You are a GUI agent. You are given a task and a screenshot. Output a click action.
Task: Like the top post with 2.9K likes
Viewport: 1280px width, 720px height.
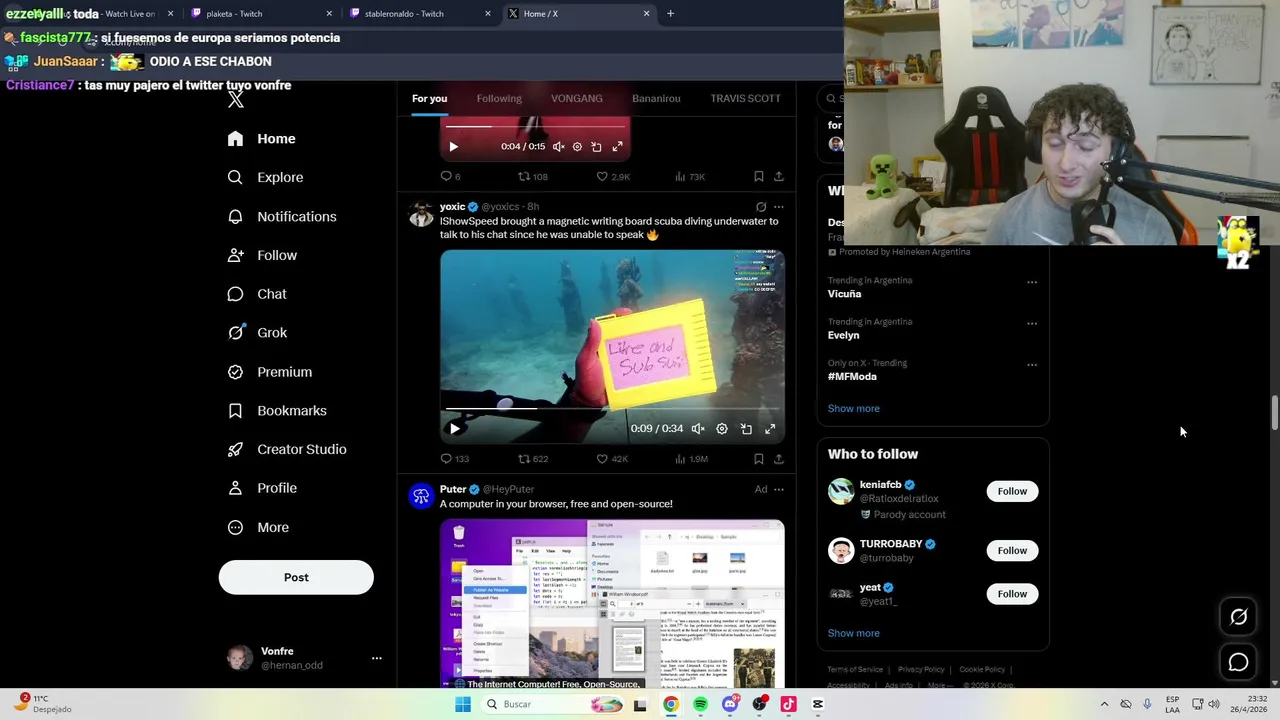click(613, 176)
